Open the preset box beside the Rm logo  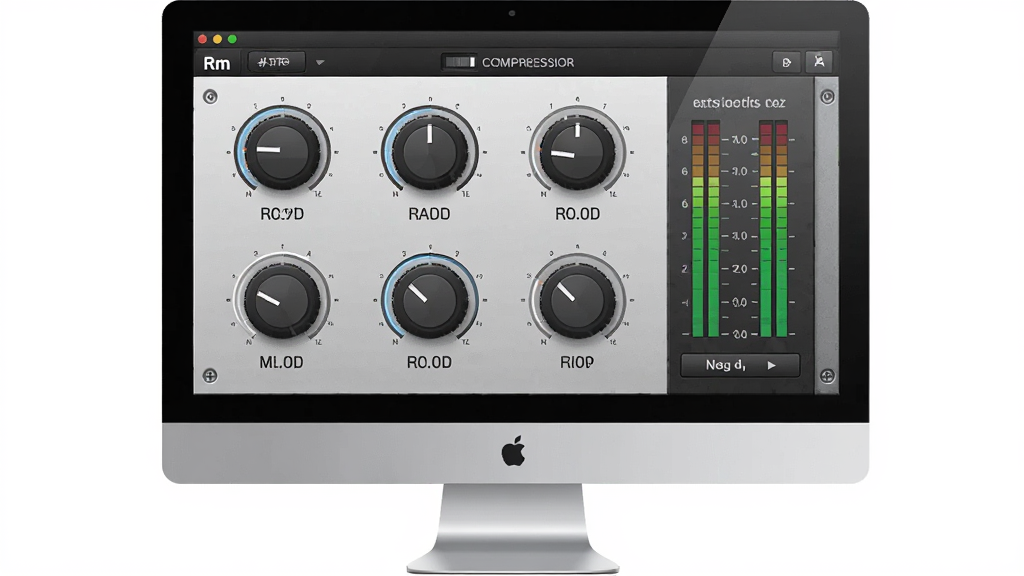[276, 63]
